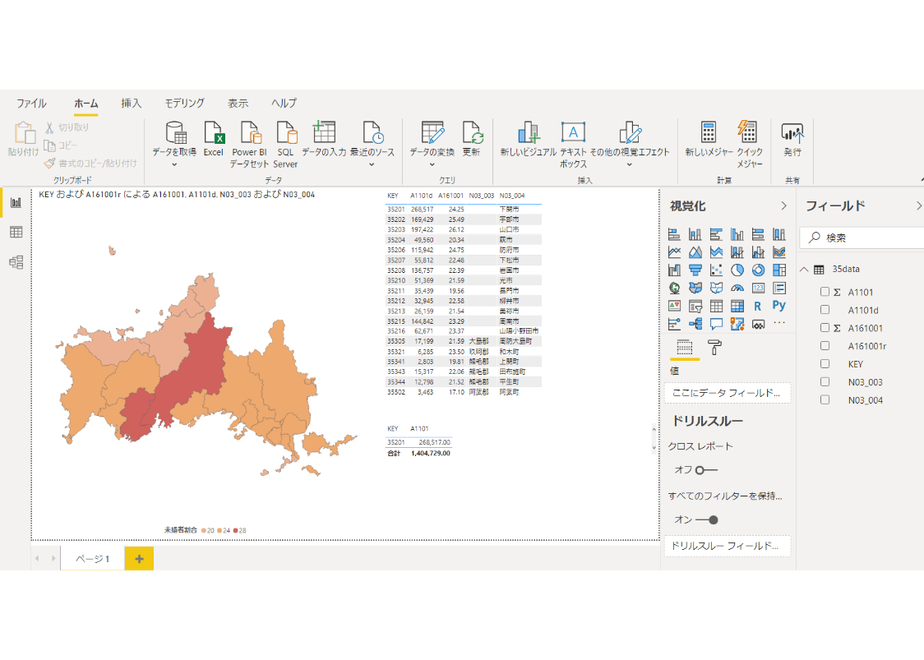Open クイック メジャー dialog
The height and width of the screenshot is (660, 924).
(749, 144)
